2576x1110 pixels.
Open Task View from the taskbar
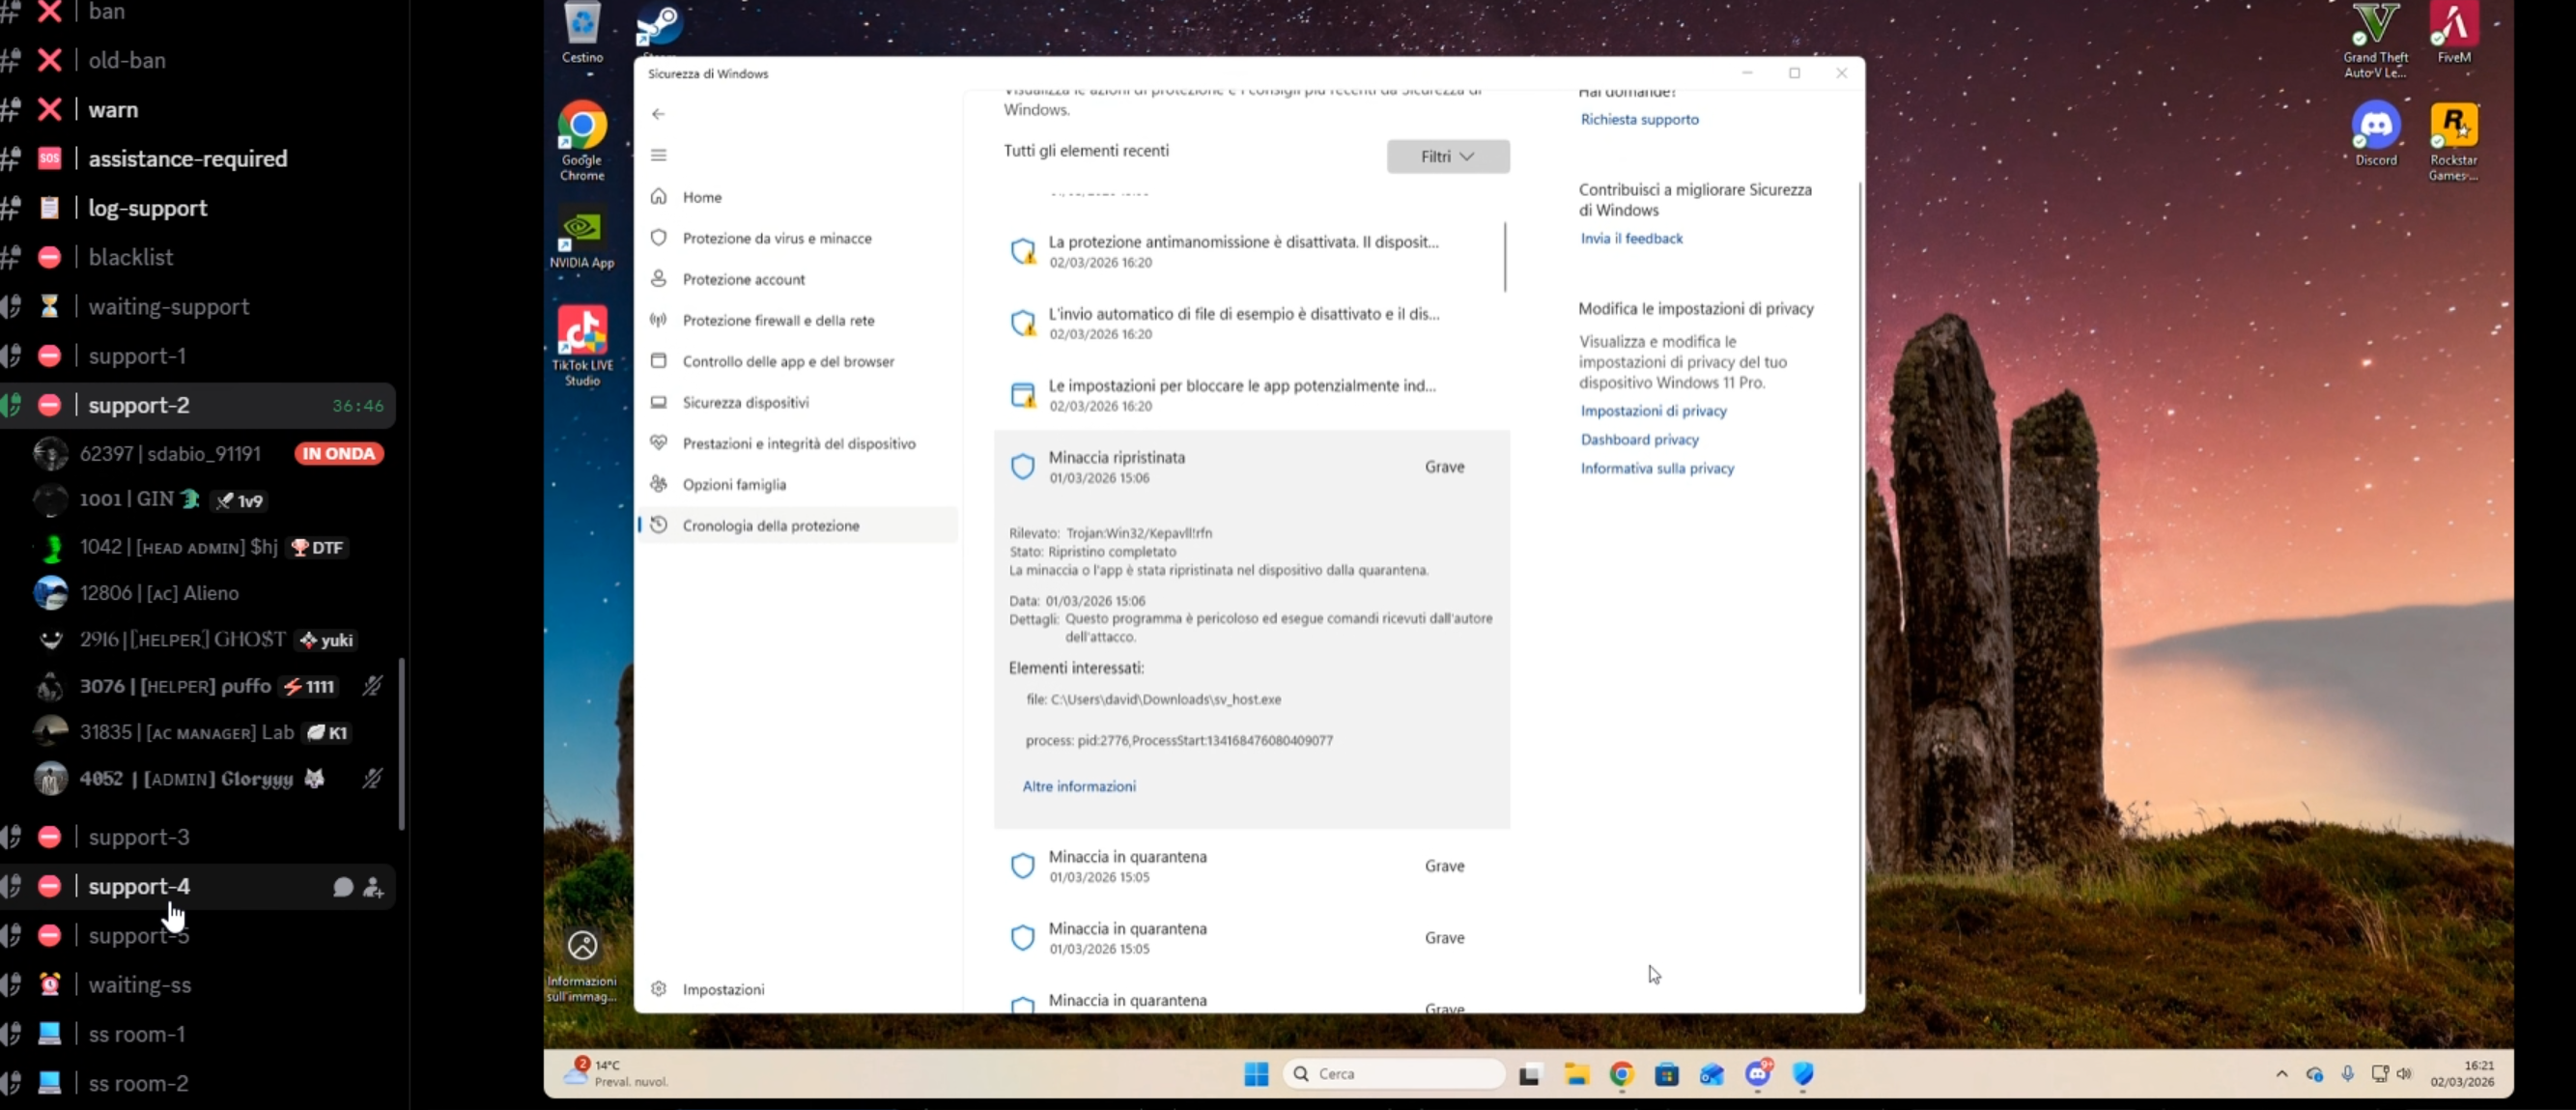click(x=1529, y=1075)
